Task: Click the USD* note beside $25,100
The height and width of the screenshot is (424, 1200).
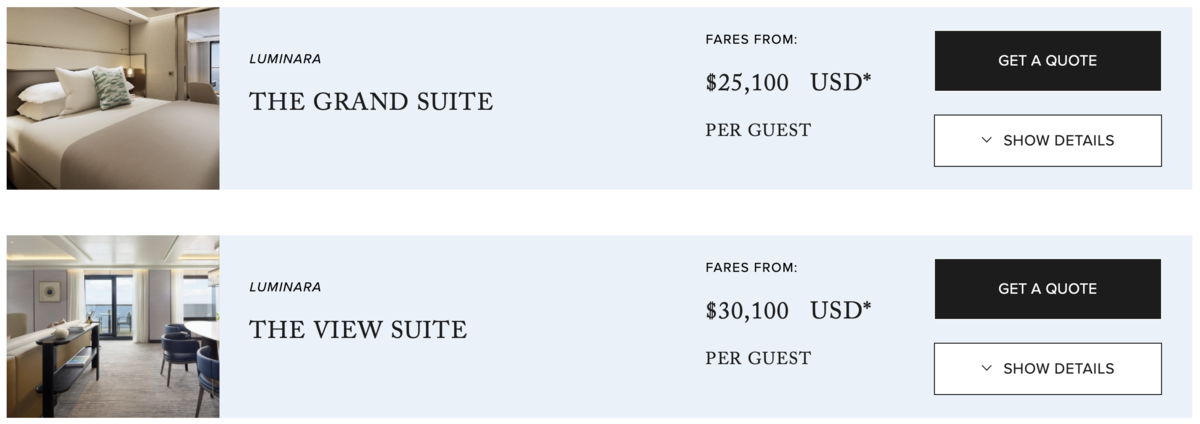Action: click(841, 82)
